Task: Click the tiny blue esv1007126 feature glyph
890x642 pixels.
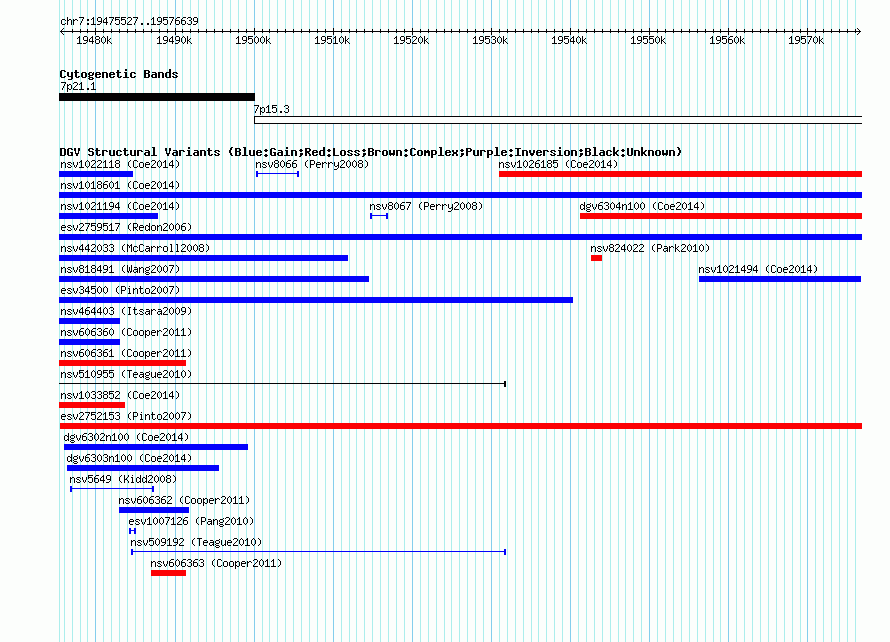Action: 132,531
